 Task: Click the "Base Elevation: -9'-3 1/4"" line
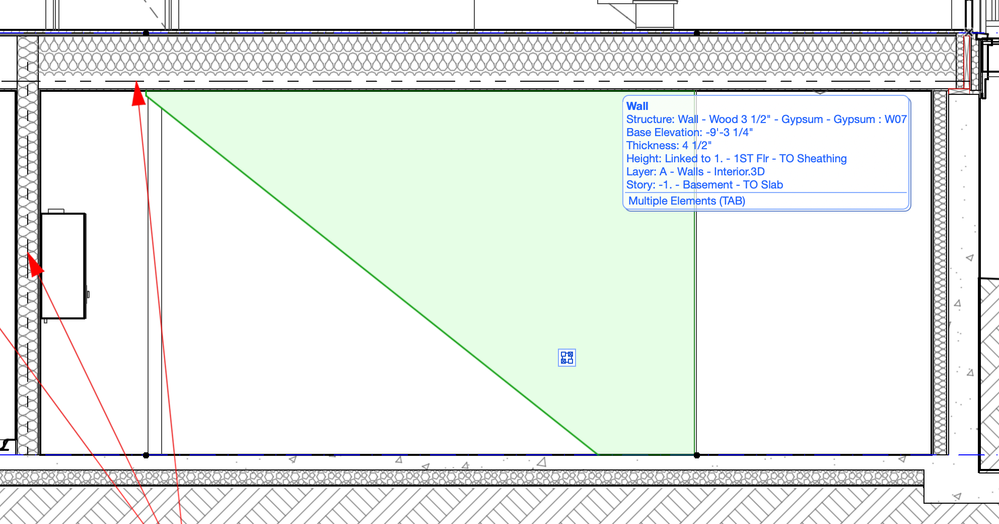pyautogui.click(x=689, y=133)
